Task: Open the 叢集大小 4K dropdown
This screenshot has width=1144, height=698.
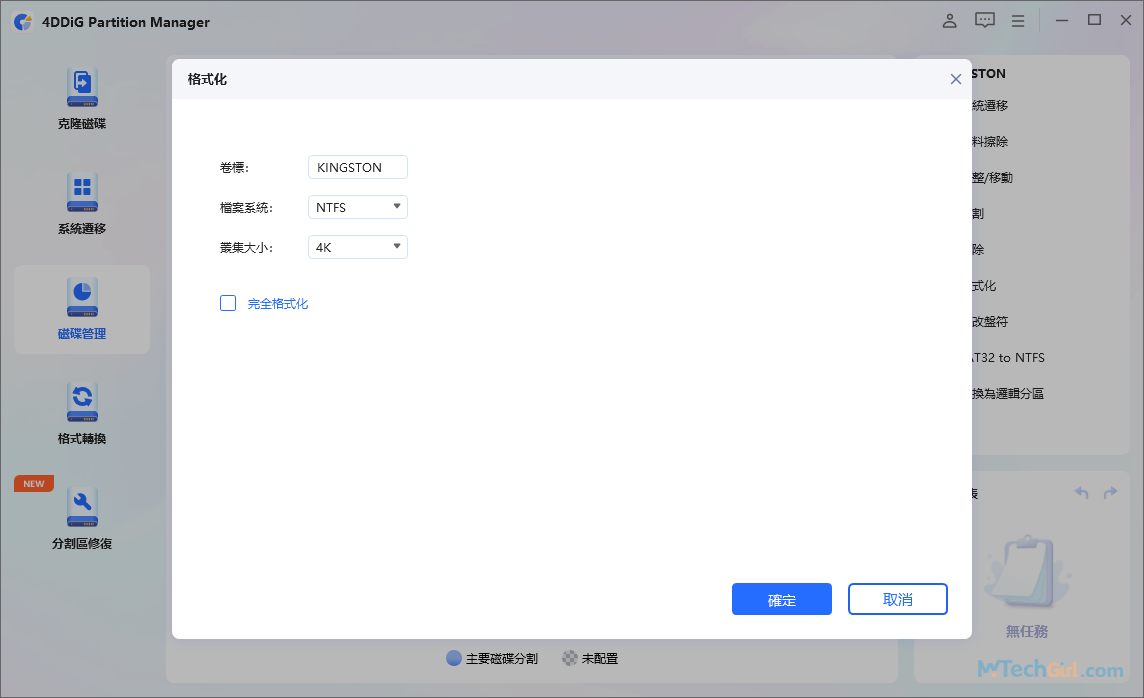Action: pyautogui.click(x=357, y=246)
